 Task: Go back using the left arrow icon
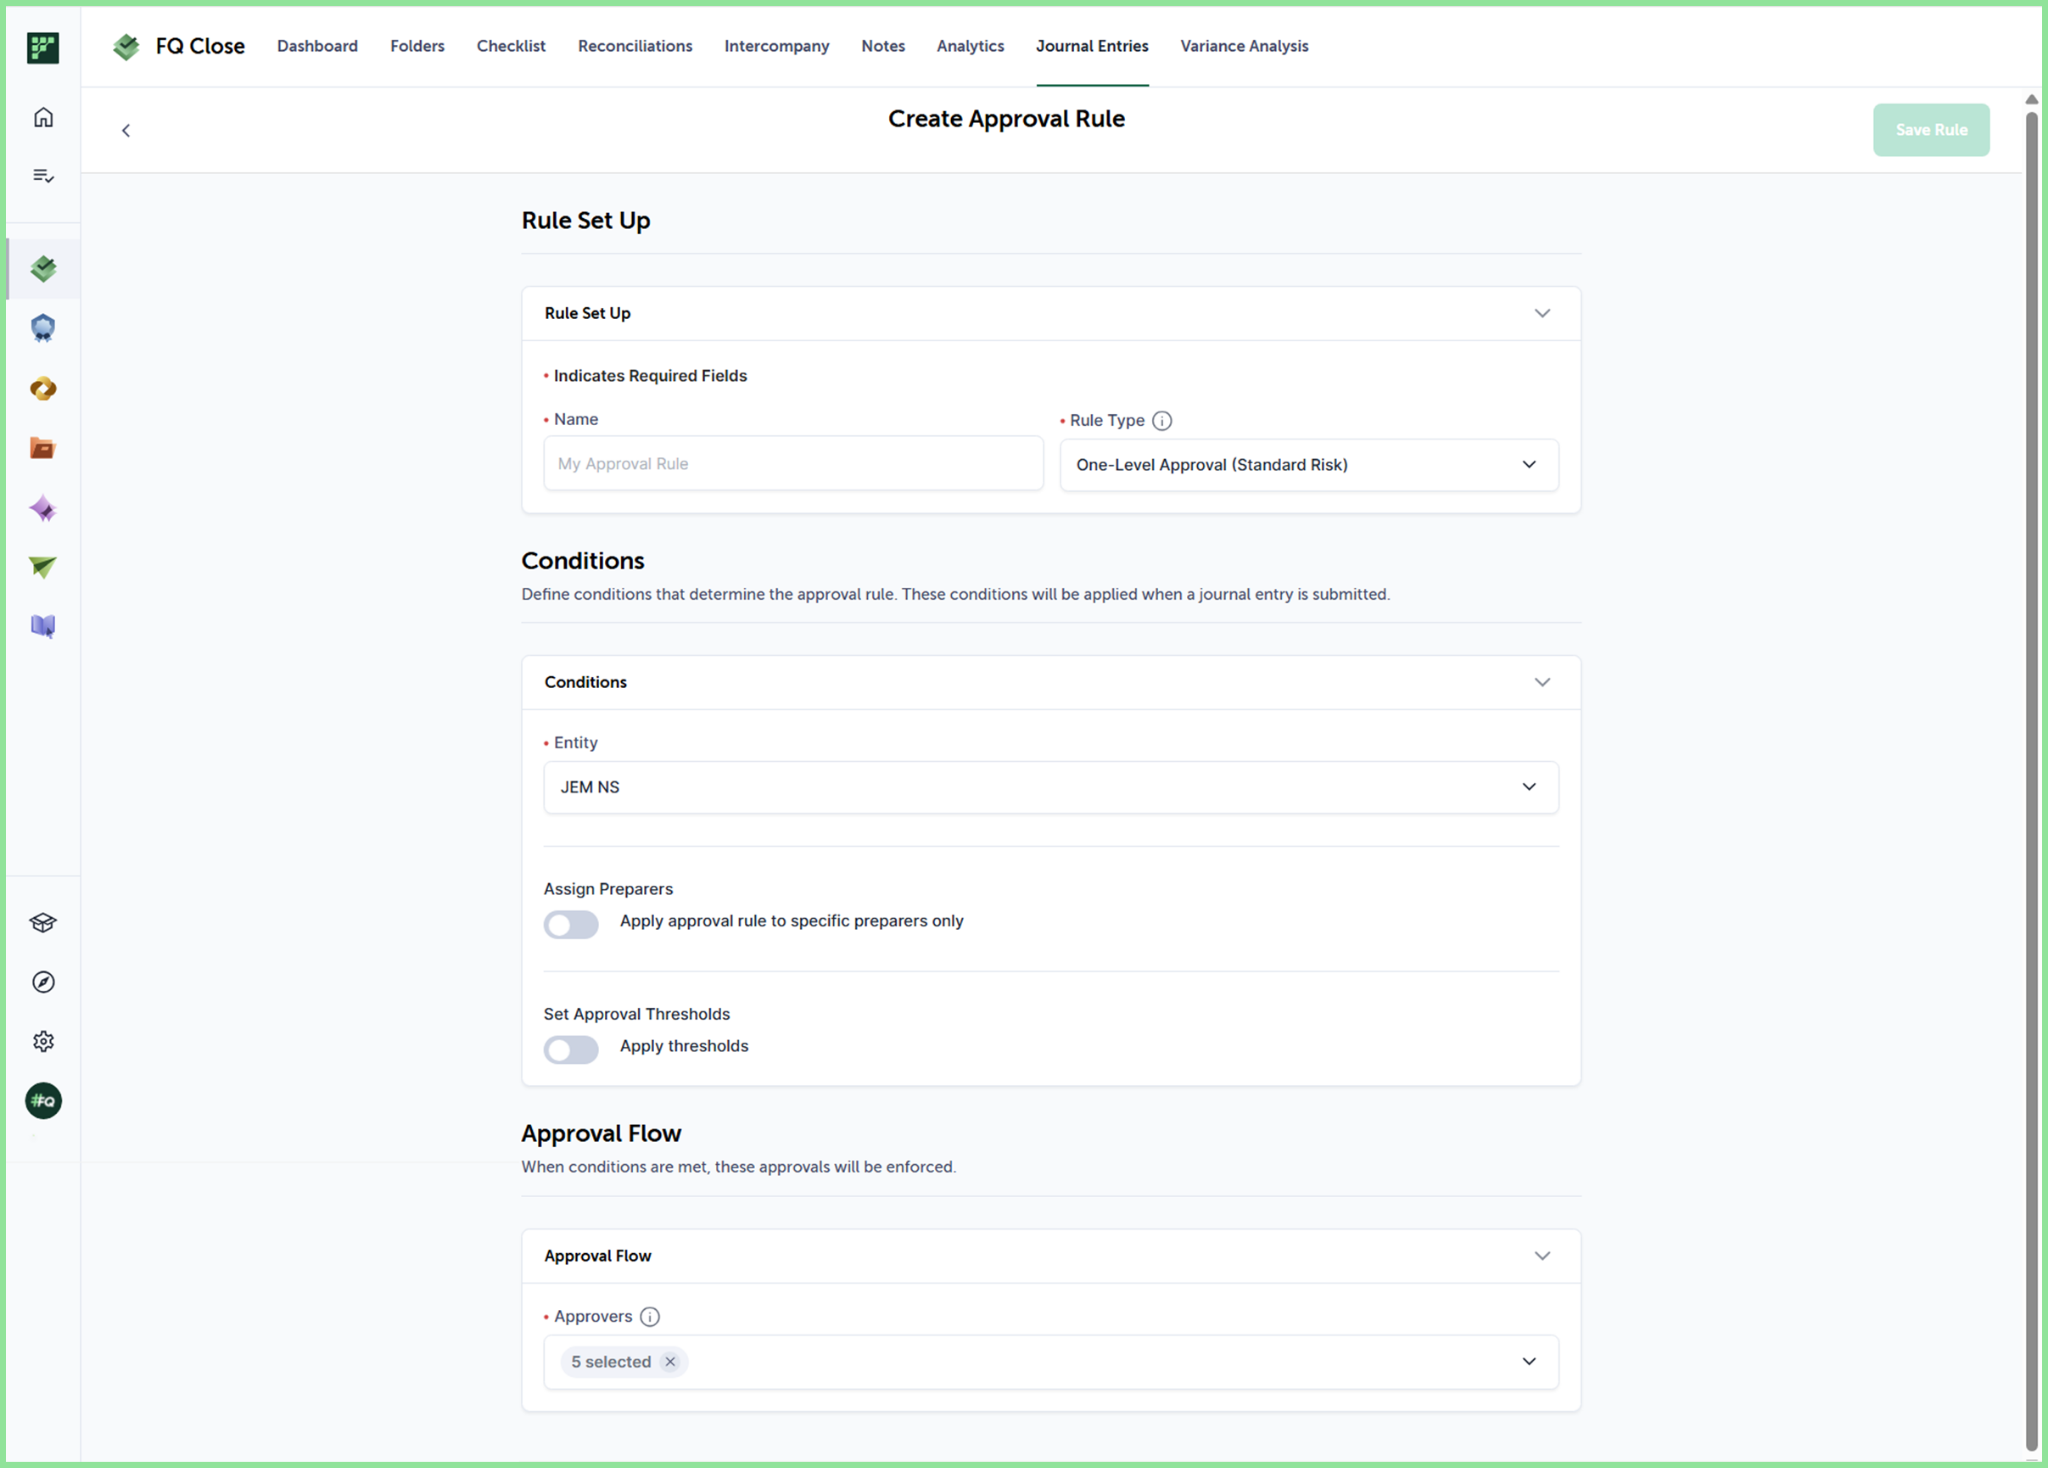point(126,130)
